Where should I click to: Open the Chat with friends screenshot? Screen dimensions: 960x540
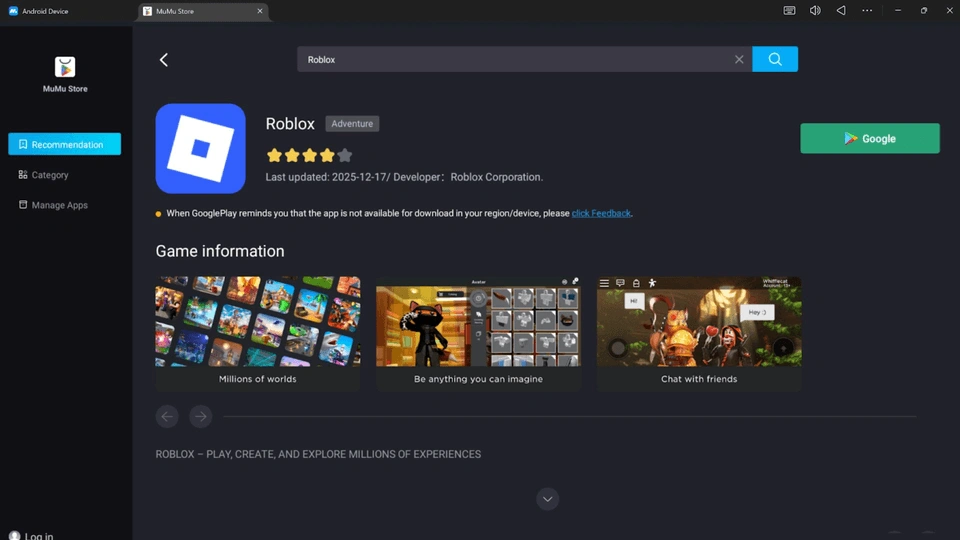click(698, 333)
